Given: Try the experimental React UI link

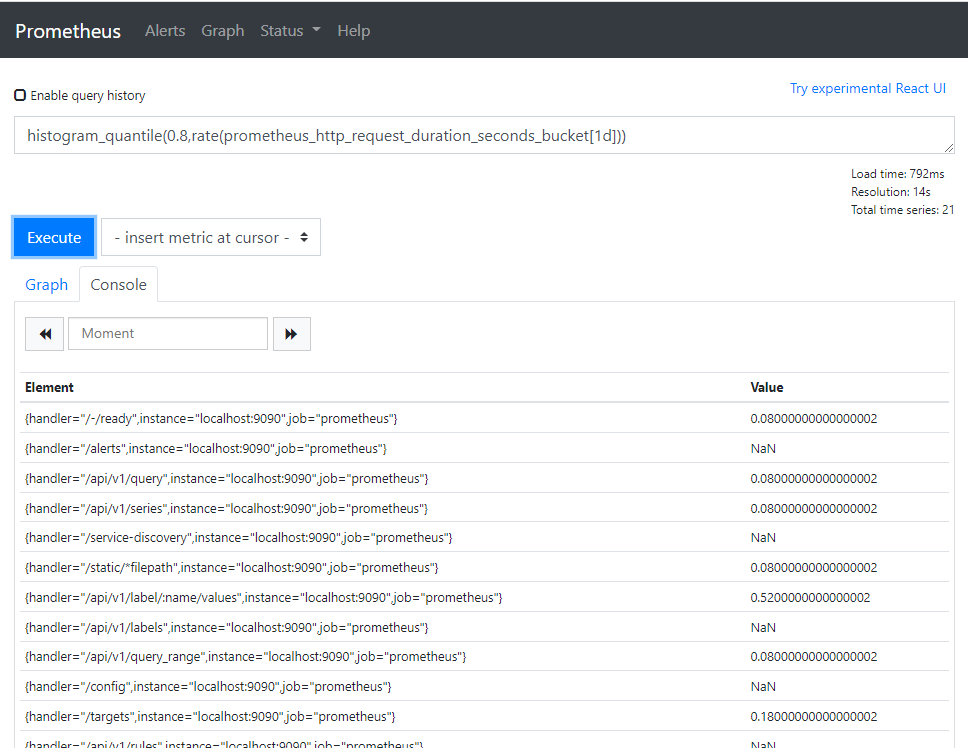Looking at the screenshot, I should tap(867, 88).
